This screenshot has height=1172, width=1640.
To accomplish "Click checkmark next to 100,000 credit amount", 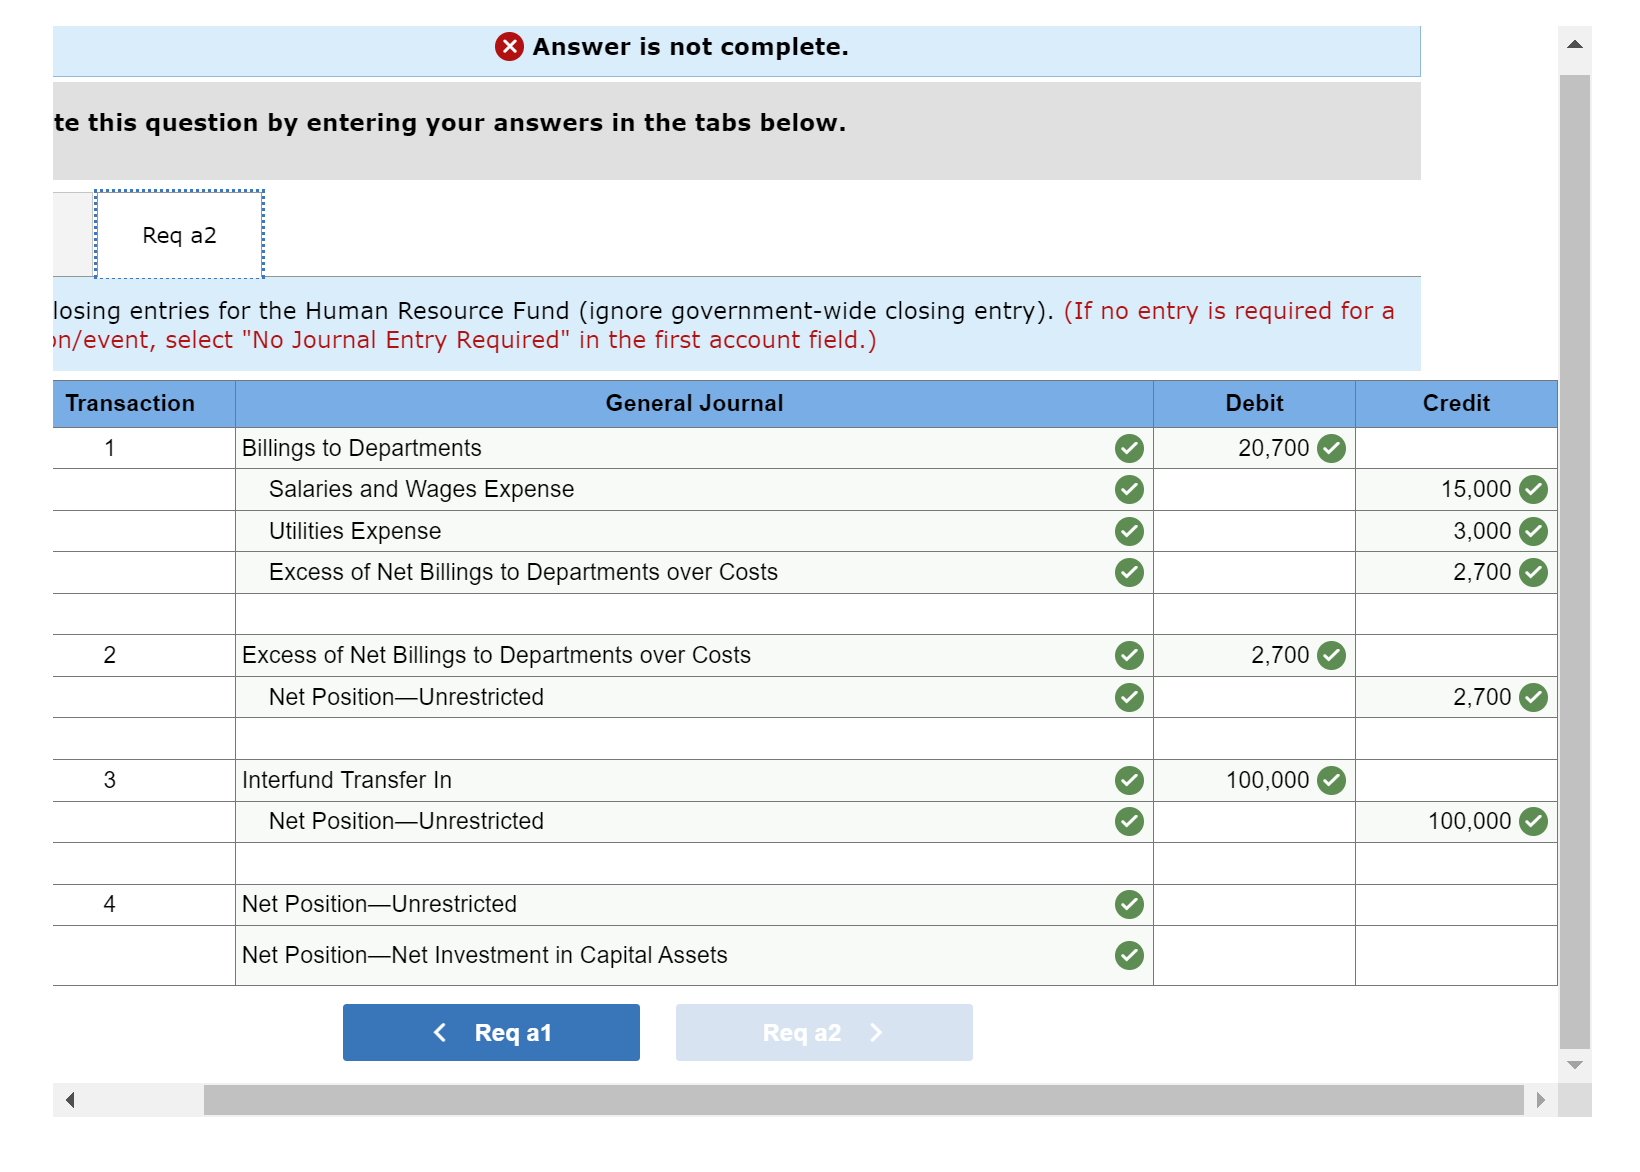I will click(x=1533, y=821).
